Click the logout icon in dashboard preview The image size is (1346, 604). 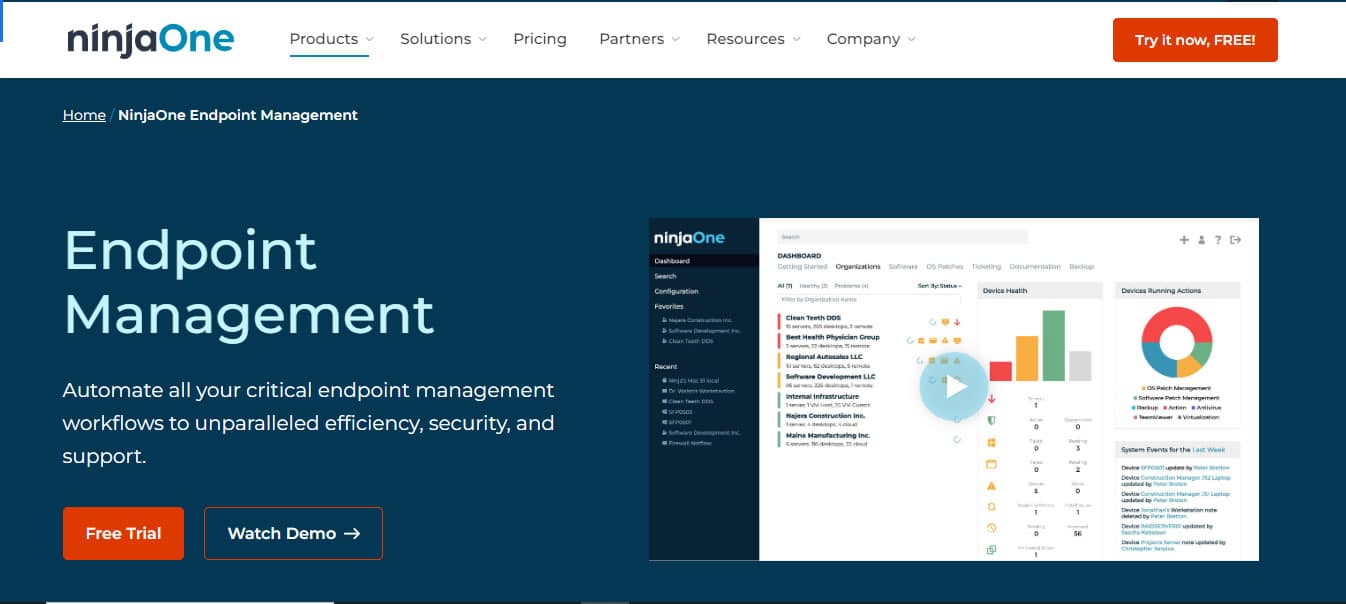pos(1235,240)
